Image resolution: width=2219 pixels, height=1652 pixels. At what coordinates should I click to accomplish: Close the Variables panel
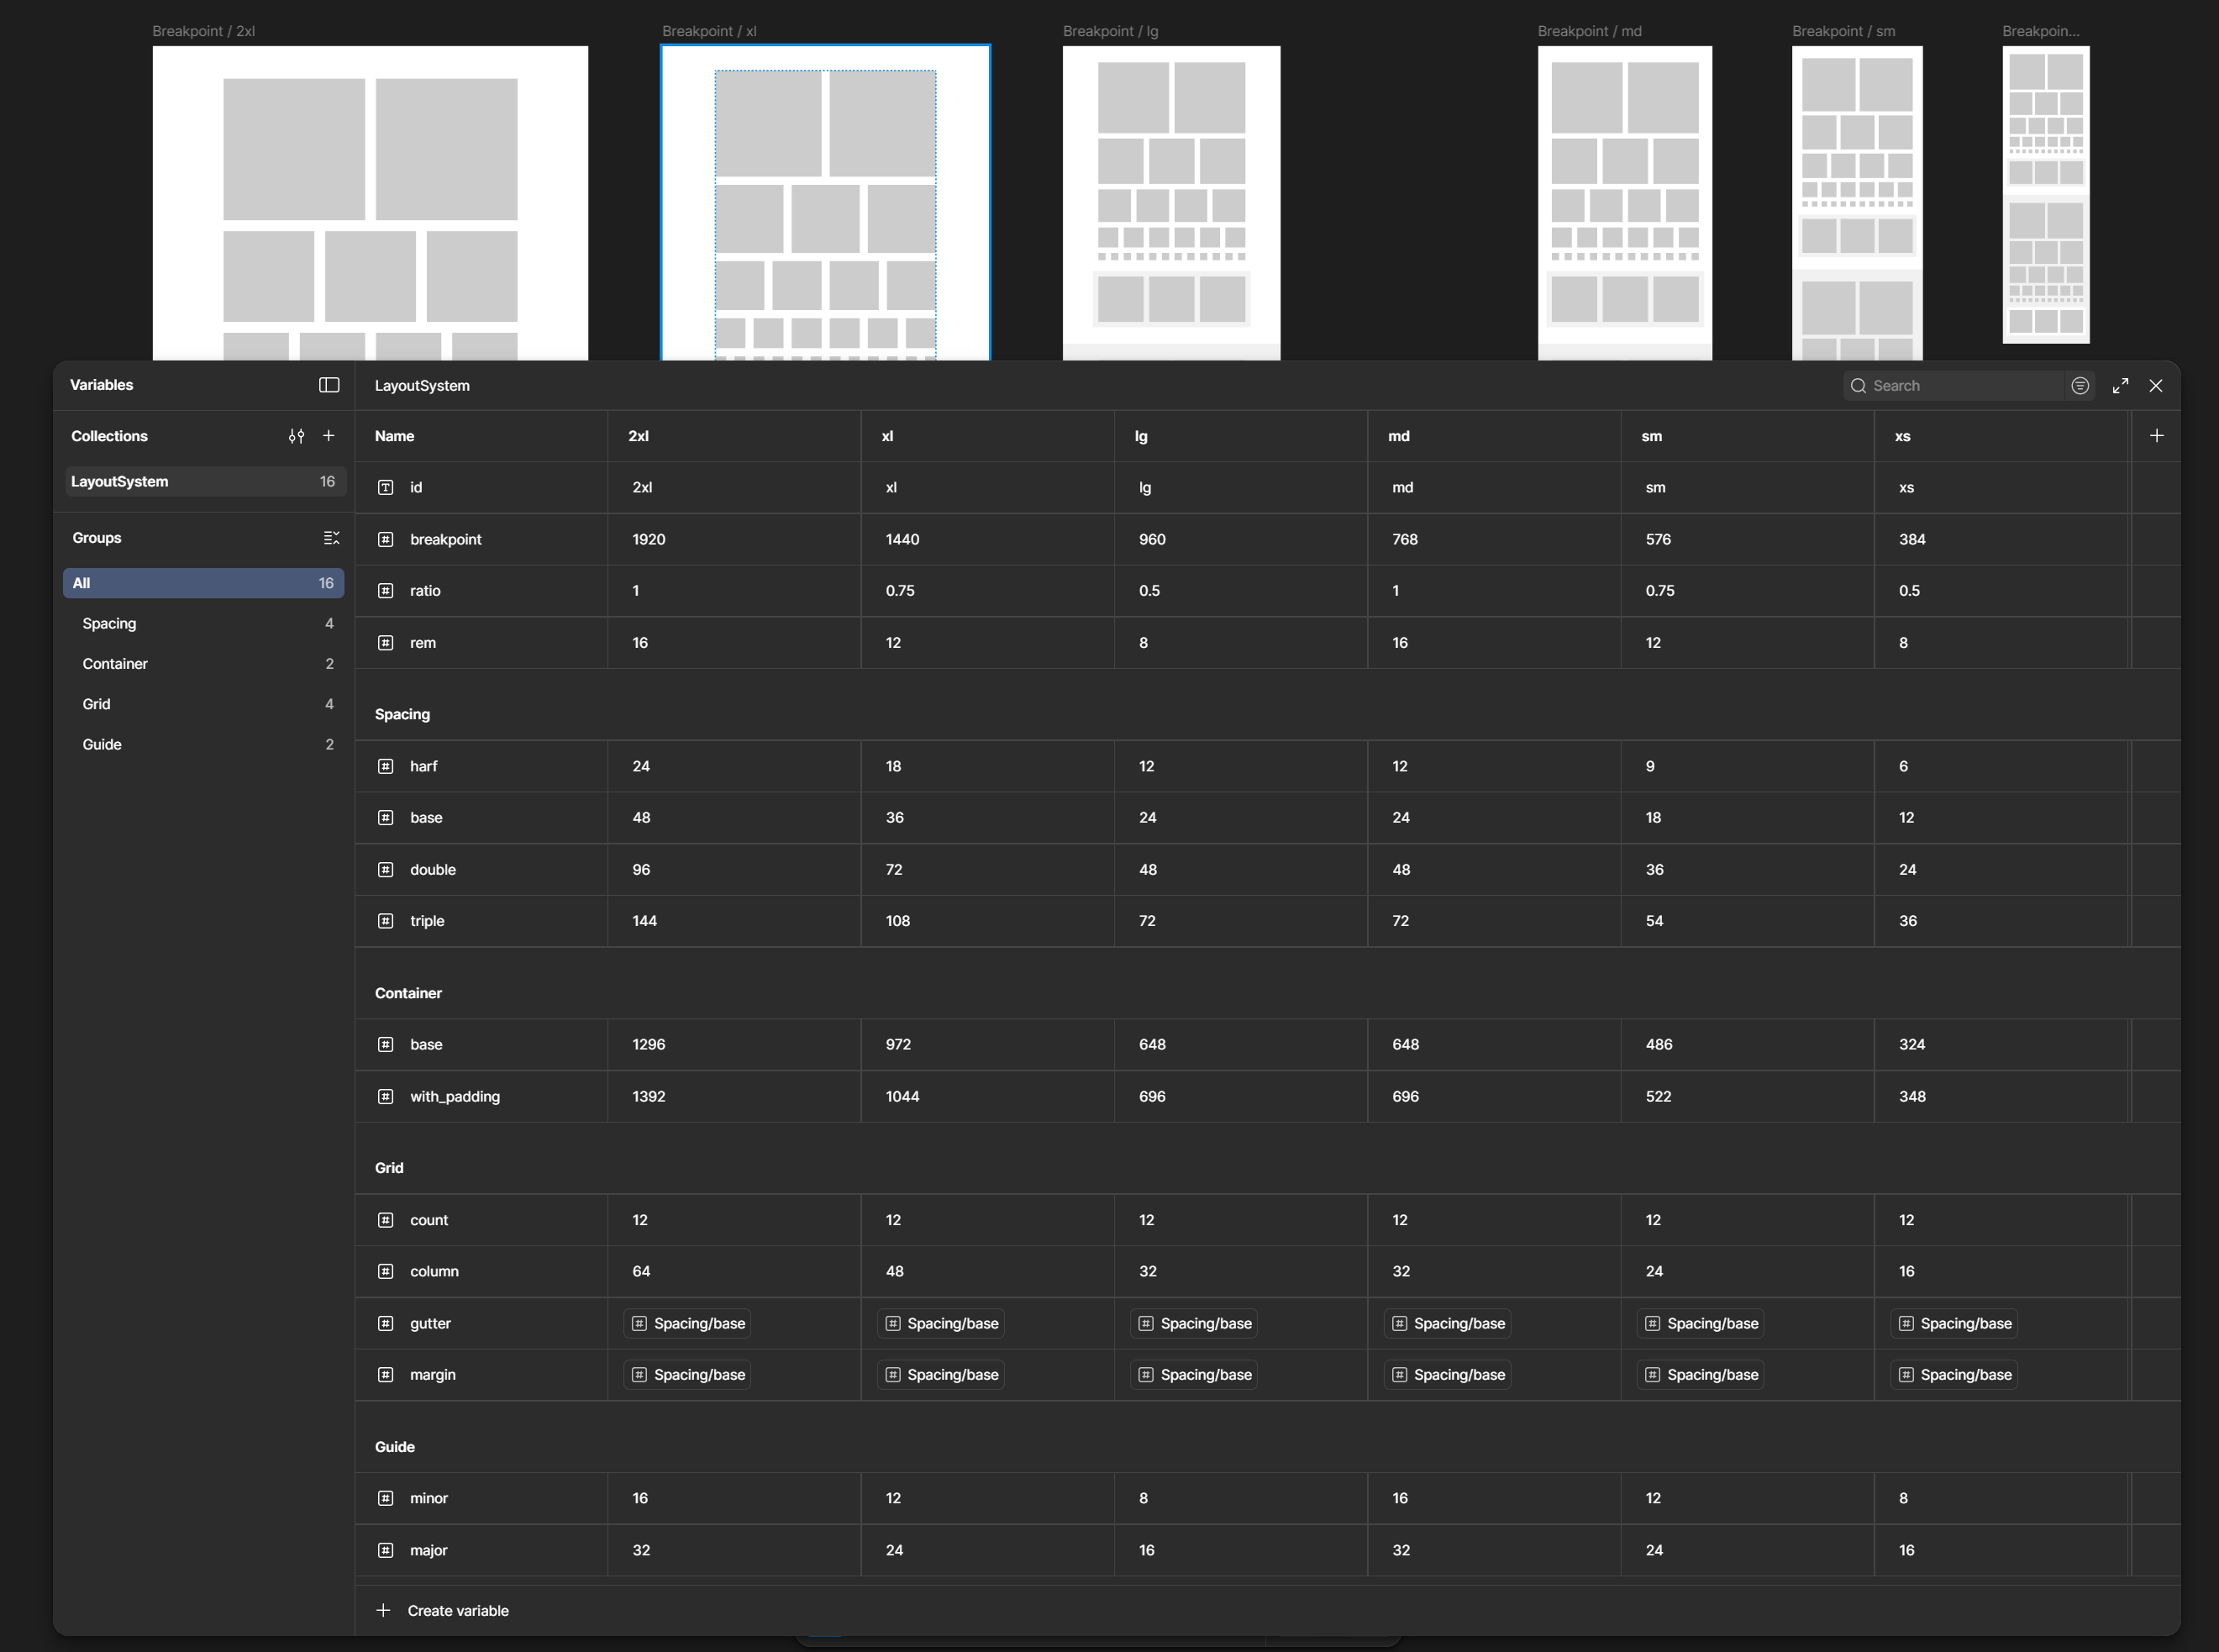[x=2156, y=385]
